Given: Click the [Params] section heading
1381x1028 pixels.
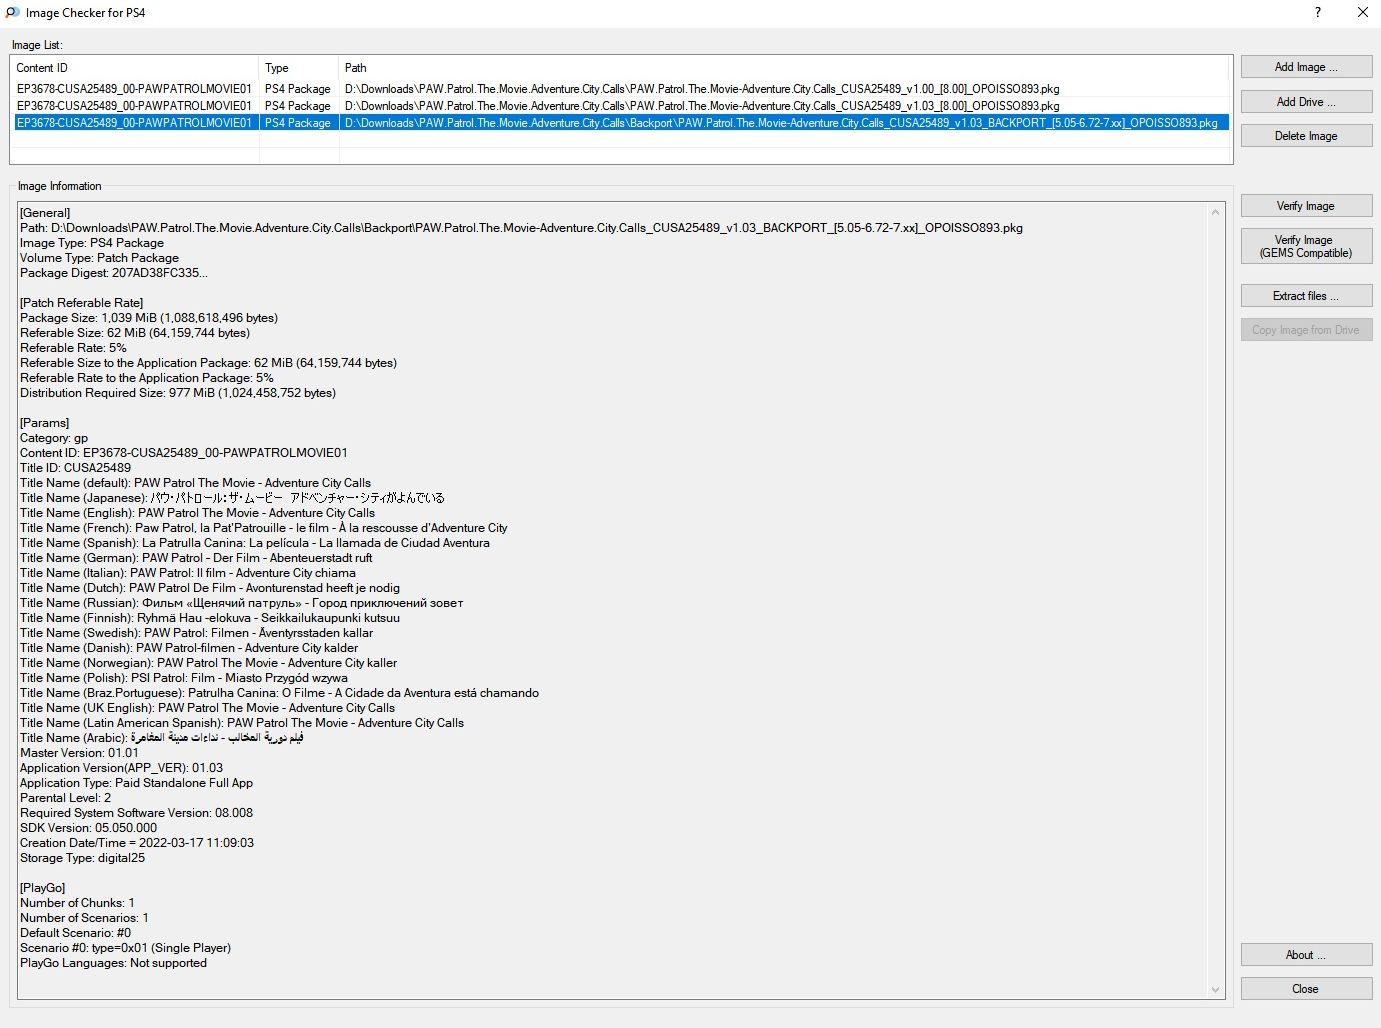Looking at the screenshot, I should pyautogui.click(x=45, y=423).
